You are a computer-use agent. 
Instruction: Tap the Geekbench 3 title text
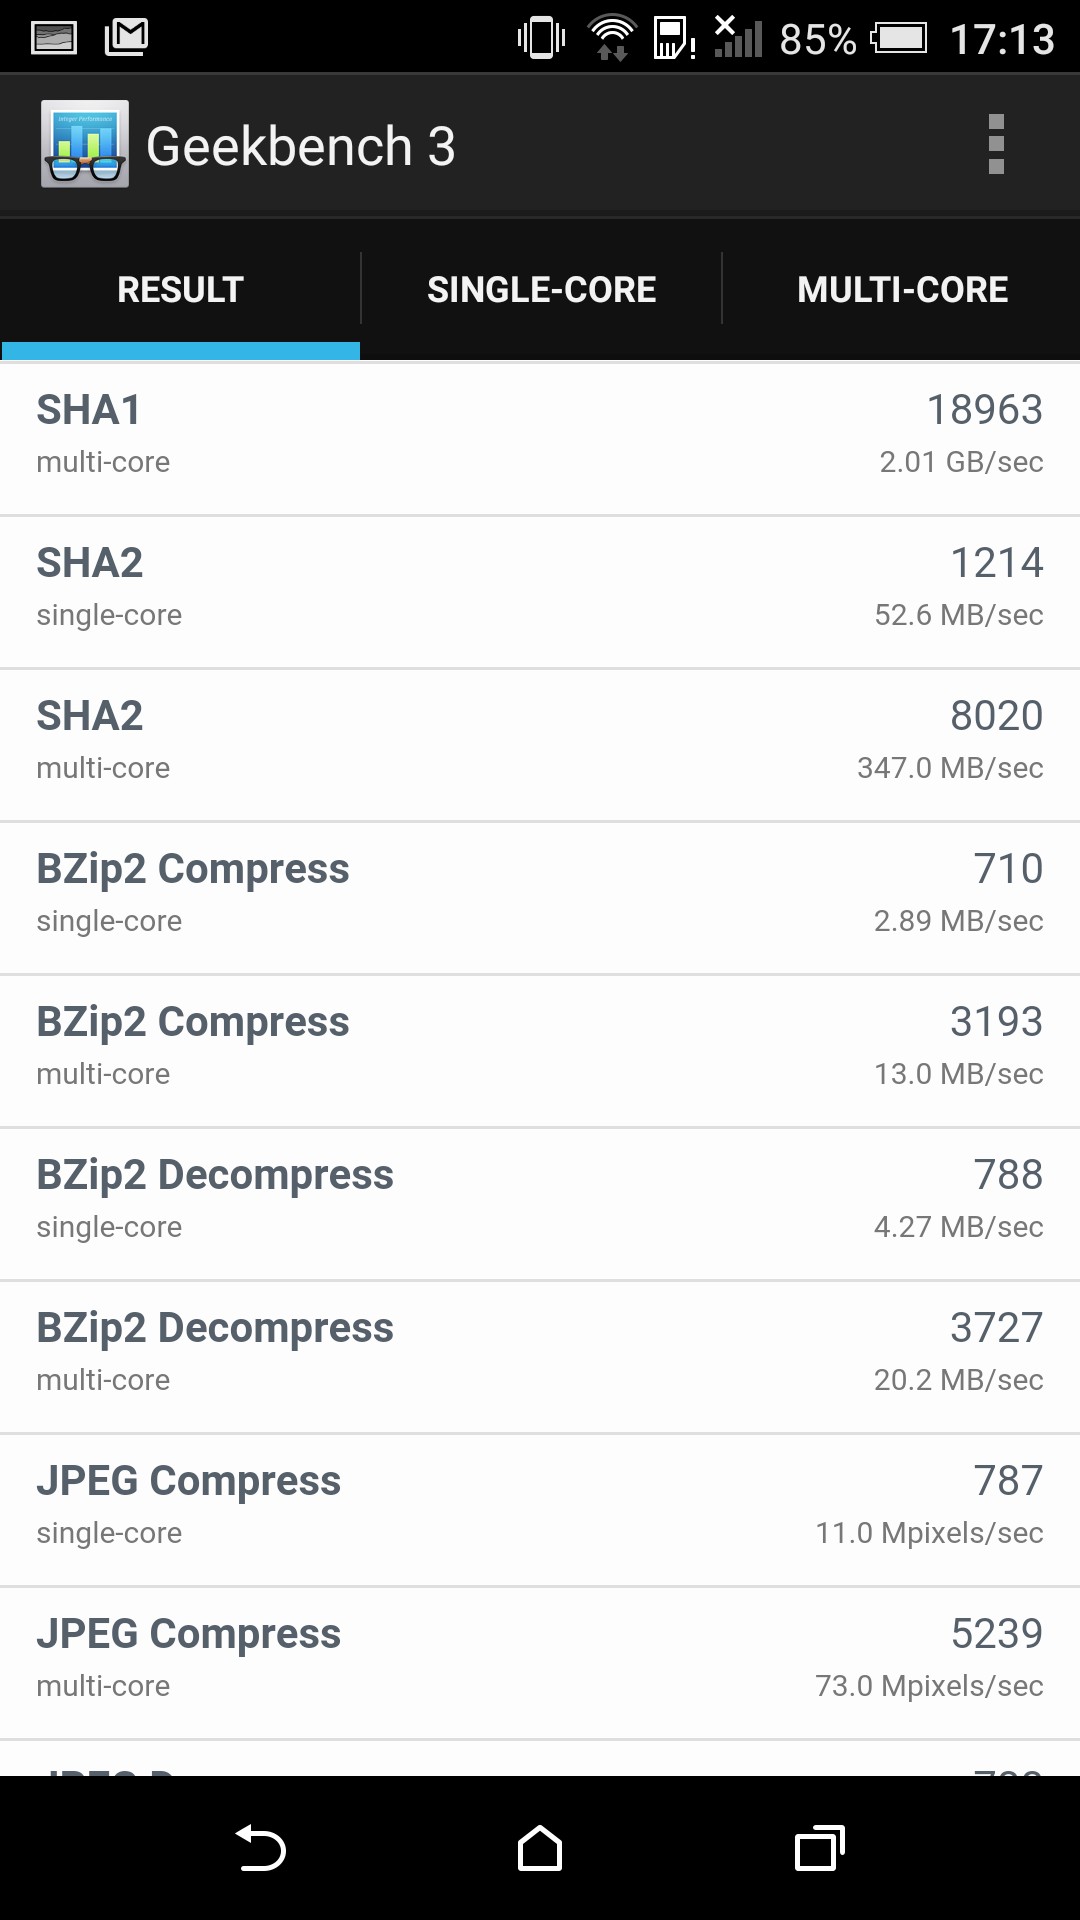point(300,146)
